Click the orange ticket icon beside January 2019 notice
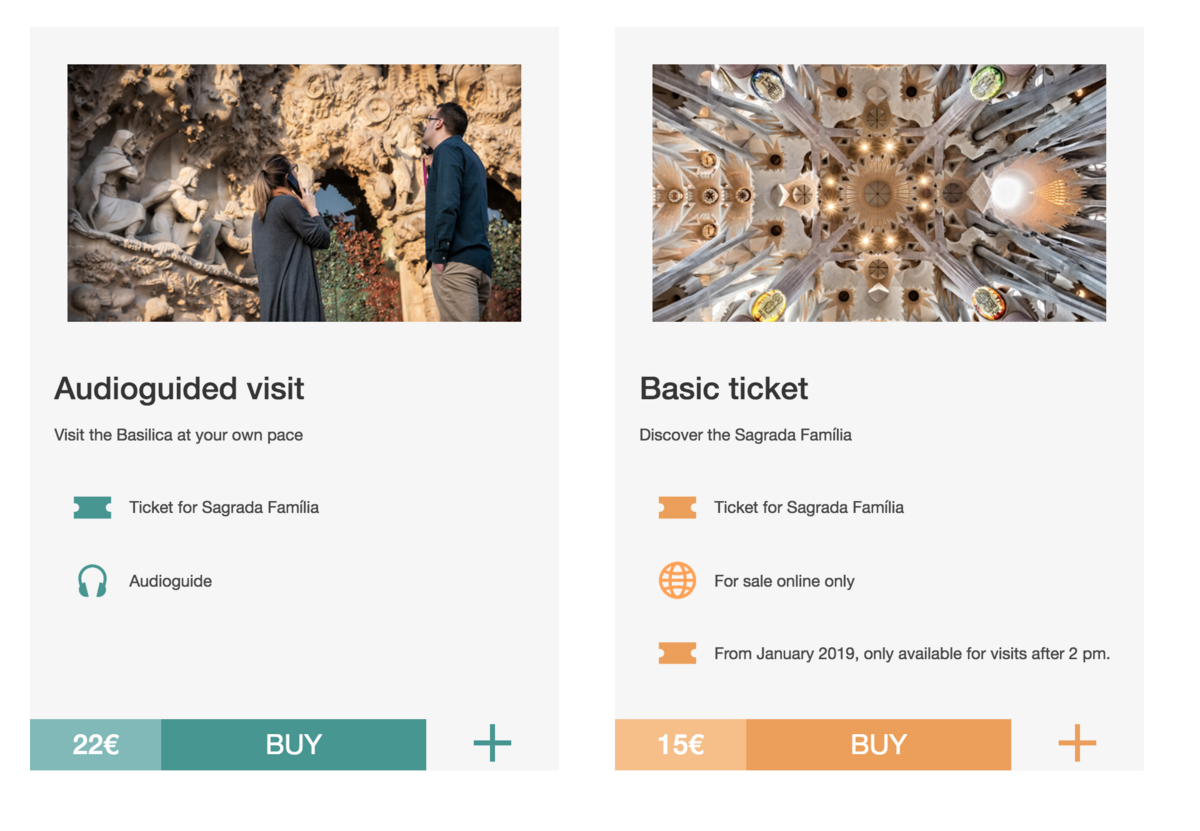The width and height of the screenshot is (1200, 831). [677, 654]
